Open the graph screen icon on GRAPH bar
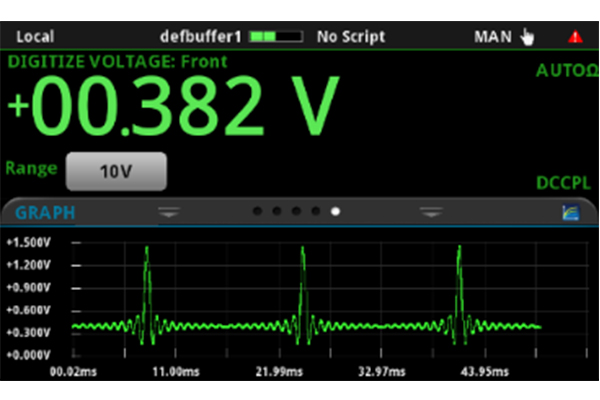 click(571, 212)
